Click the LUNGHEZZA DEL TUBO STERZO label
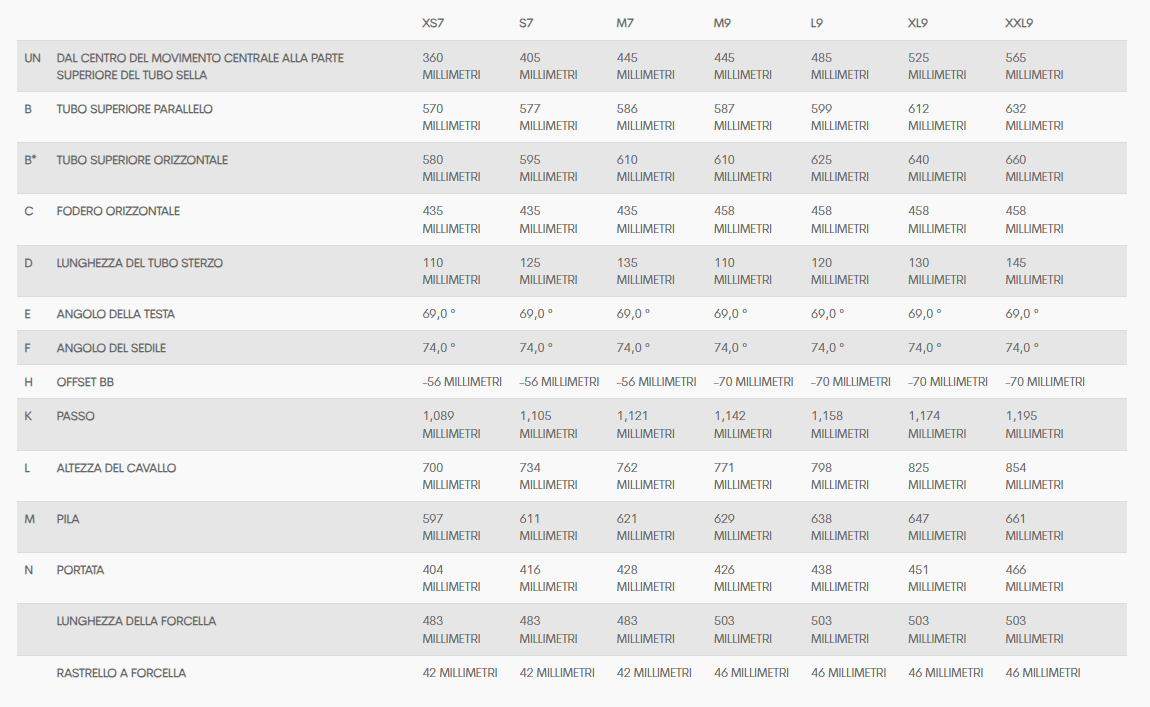Viewport: 1150px width, 707px height. point(139,263)
